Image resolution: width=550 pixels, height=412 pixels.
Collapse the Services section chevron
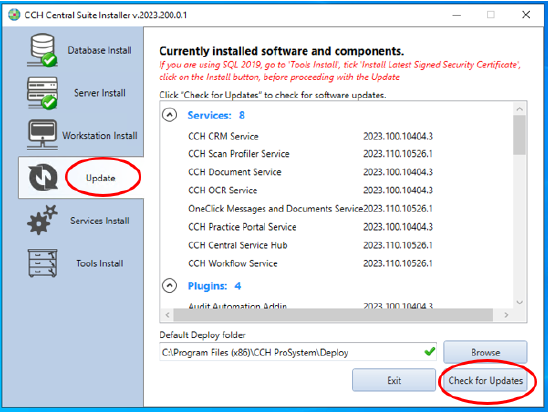coord(169,115)
